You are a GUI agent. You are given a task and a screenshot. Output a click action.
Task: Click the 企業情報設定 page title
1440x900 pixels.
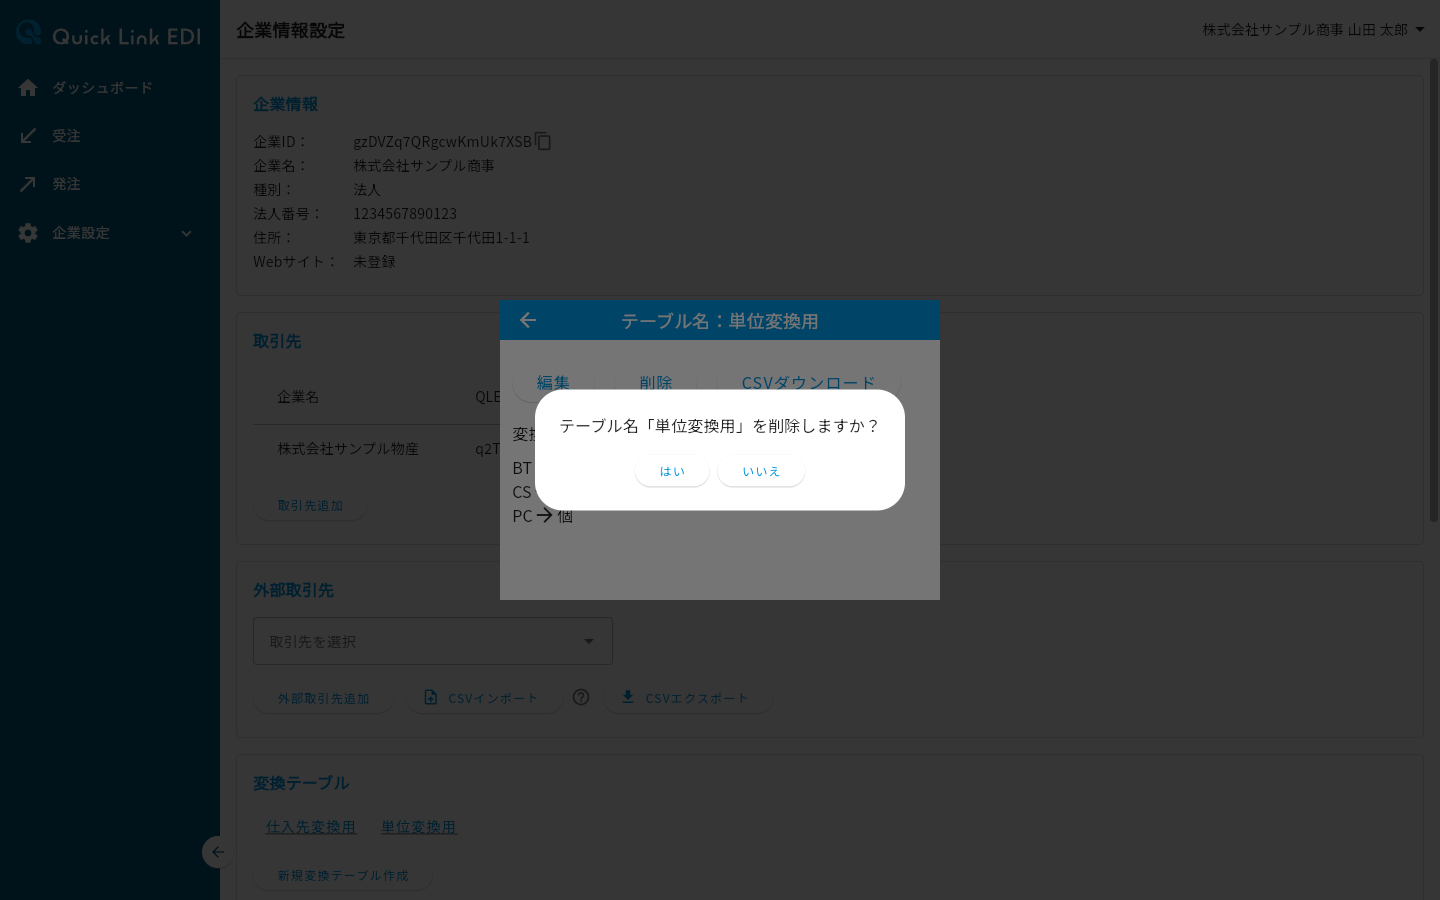pos(290,30)
